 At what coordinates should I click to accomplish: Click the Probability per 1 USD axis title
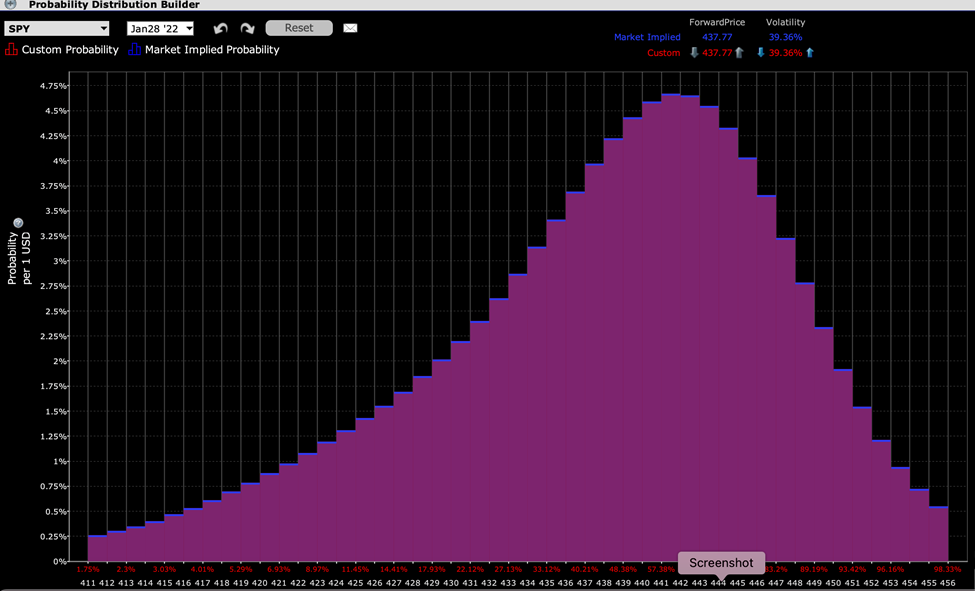coord(19,258)
